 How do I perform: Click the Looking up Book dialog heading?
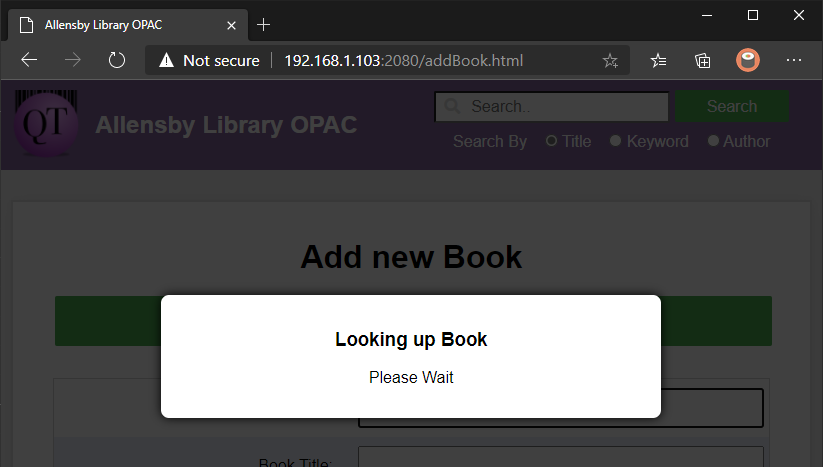pos(411,339)
